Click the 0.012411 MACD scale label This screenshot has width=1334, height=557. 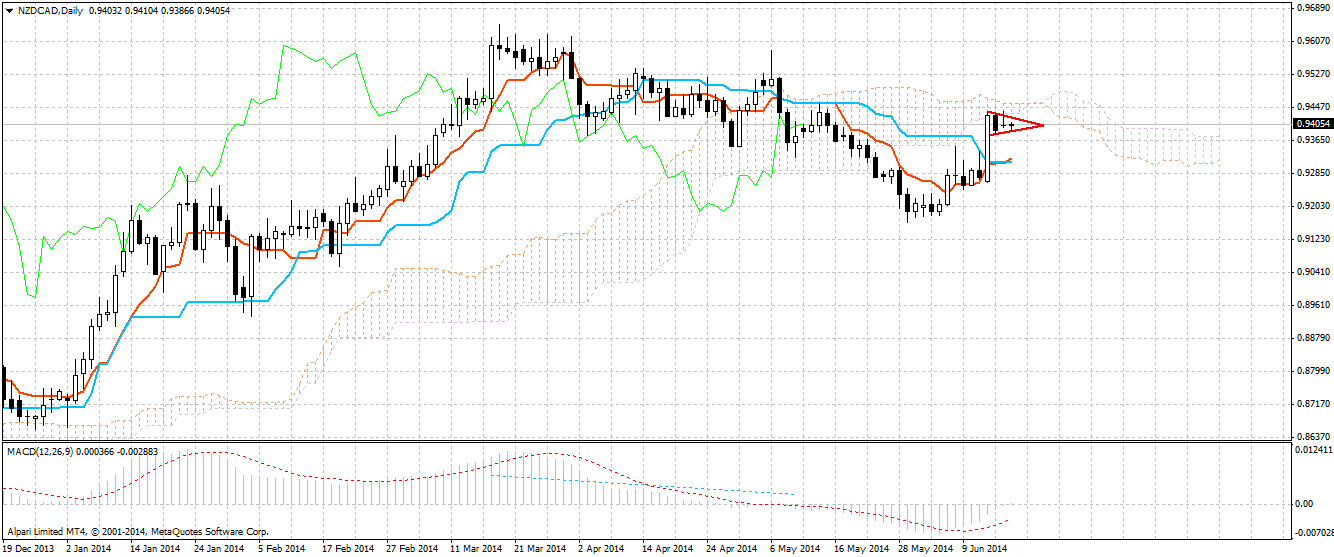[1313, 451]
